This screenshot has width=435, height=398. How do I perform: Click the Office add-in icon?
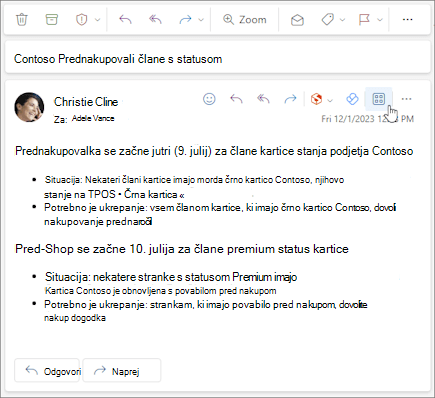click(316, 99)
